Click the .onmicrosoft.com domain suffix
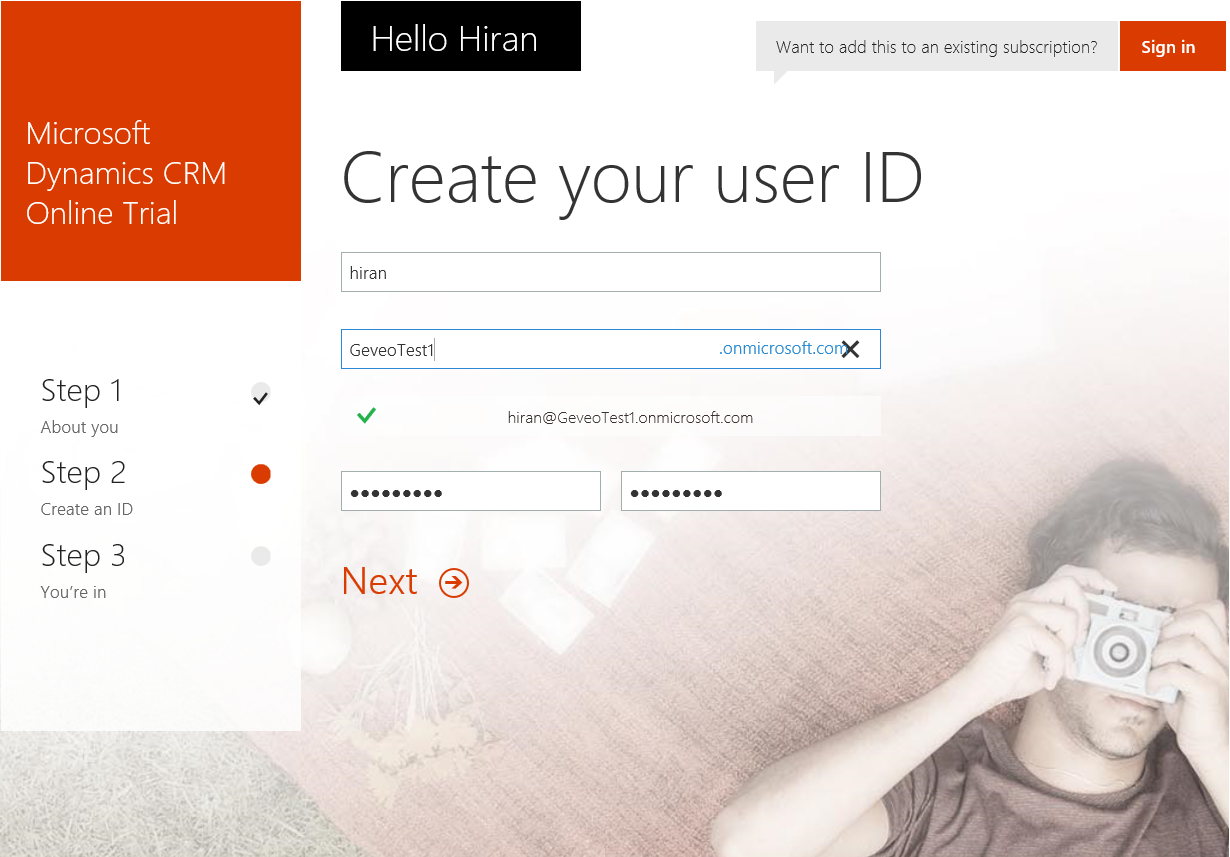Screen dimensions: 1230x857 coord(782,349)
